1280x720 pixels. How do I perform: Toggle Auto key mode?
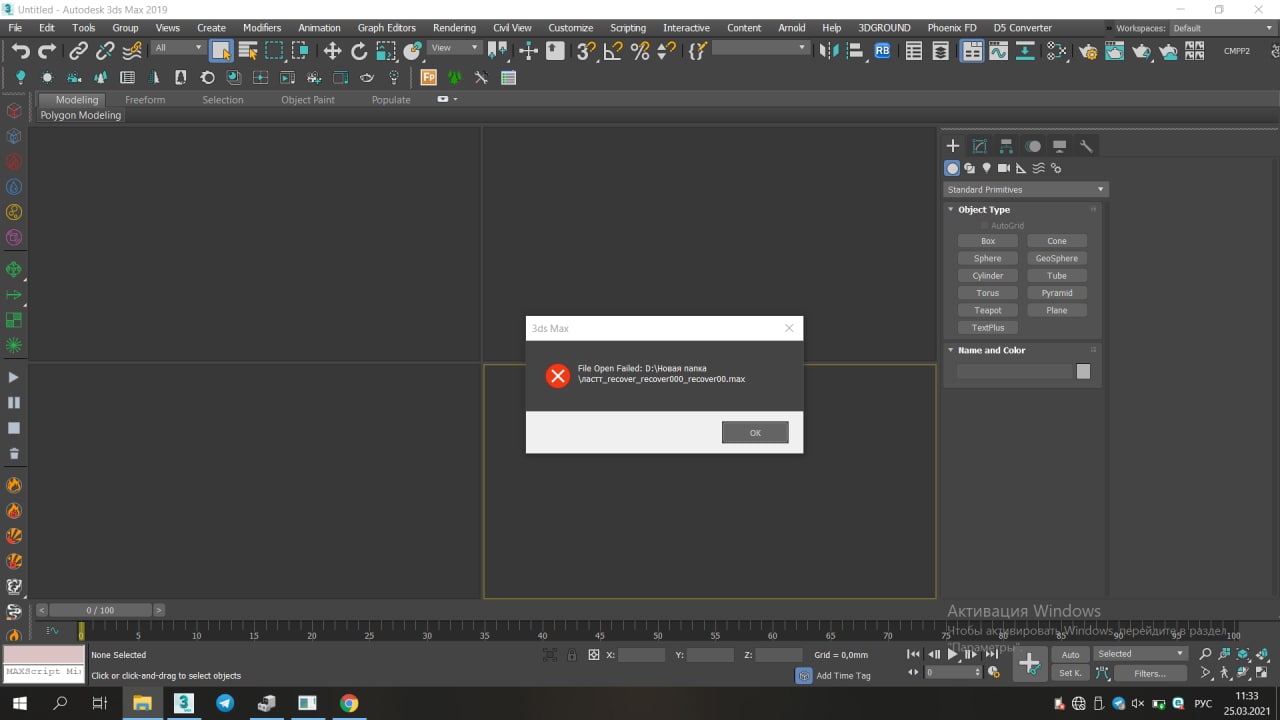1070,655
